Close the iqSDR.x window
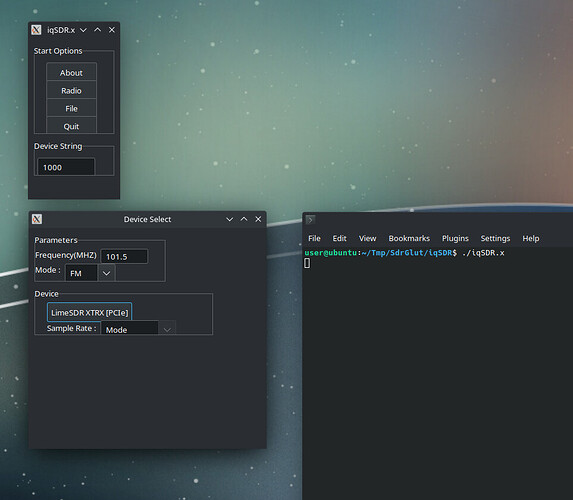573x500 pixels. point(112,30)
